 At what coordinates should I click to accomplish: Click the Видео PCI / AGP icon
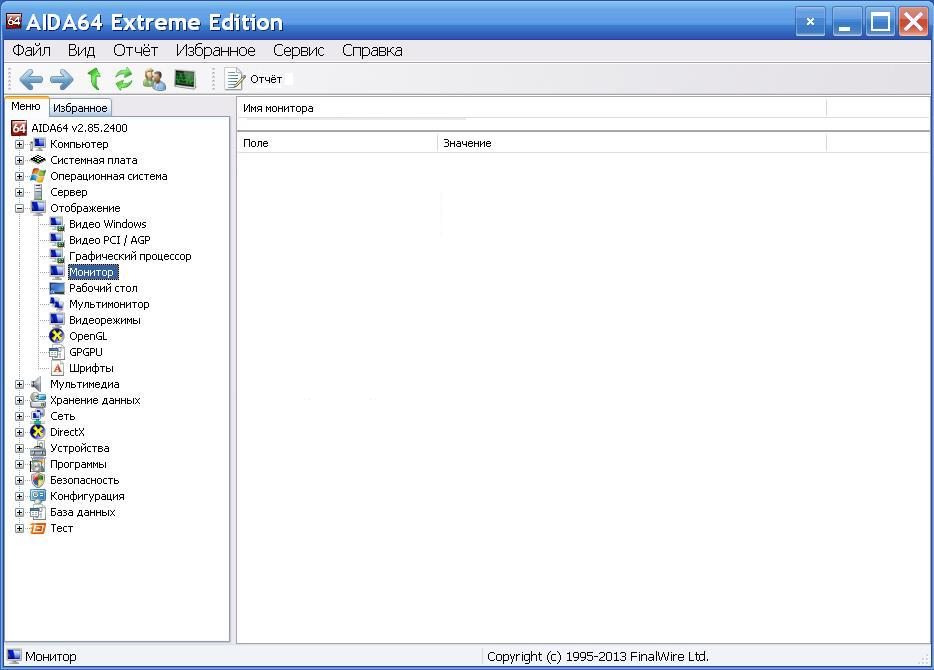coord(57,240)
